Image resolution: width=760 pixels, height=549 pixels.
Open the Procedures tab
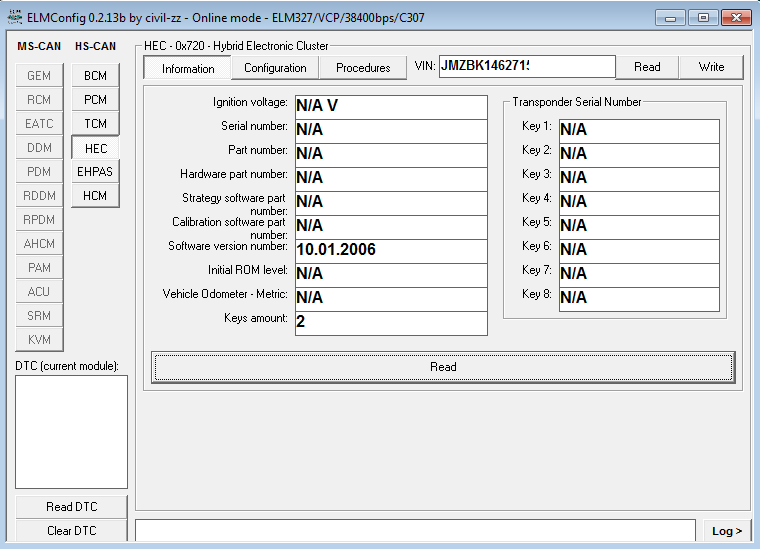click(x=363, y=68)
